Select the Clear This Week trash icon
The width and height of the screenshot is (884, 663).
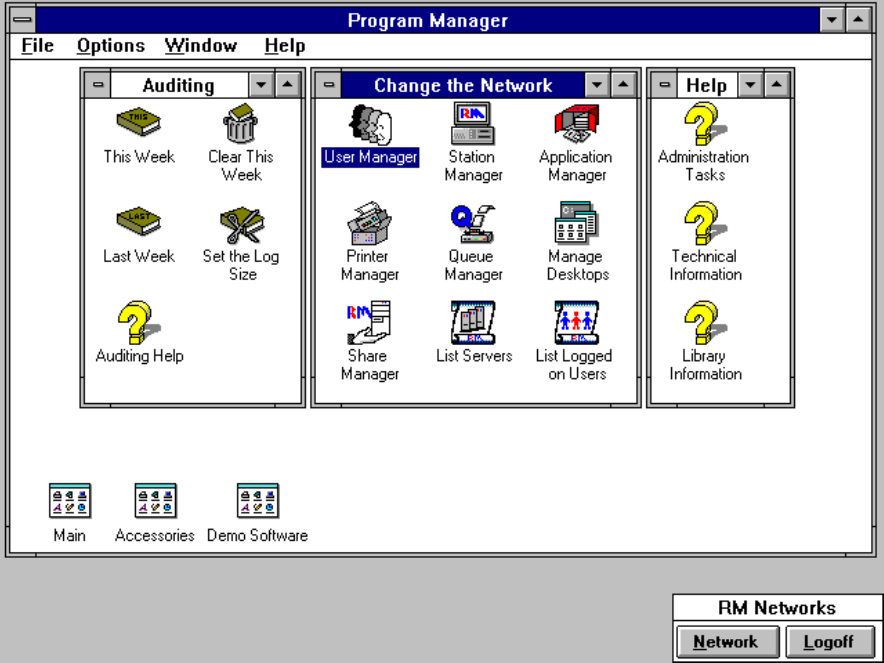[x=241, y=122]
